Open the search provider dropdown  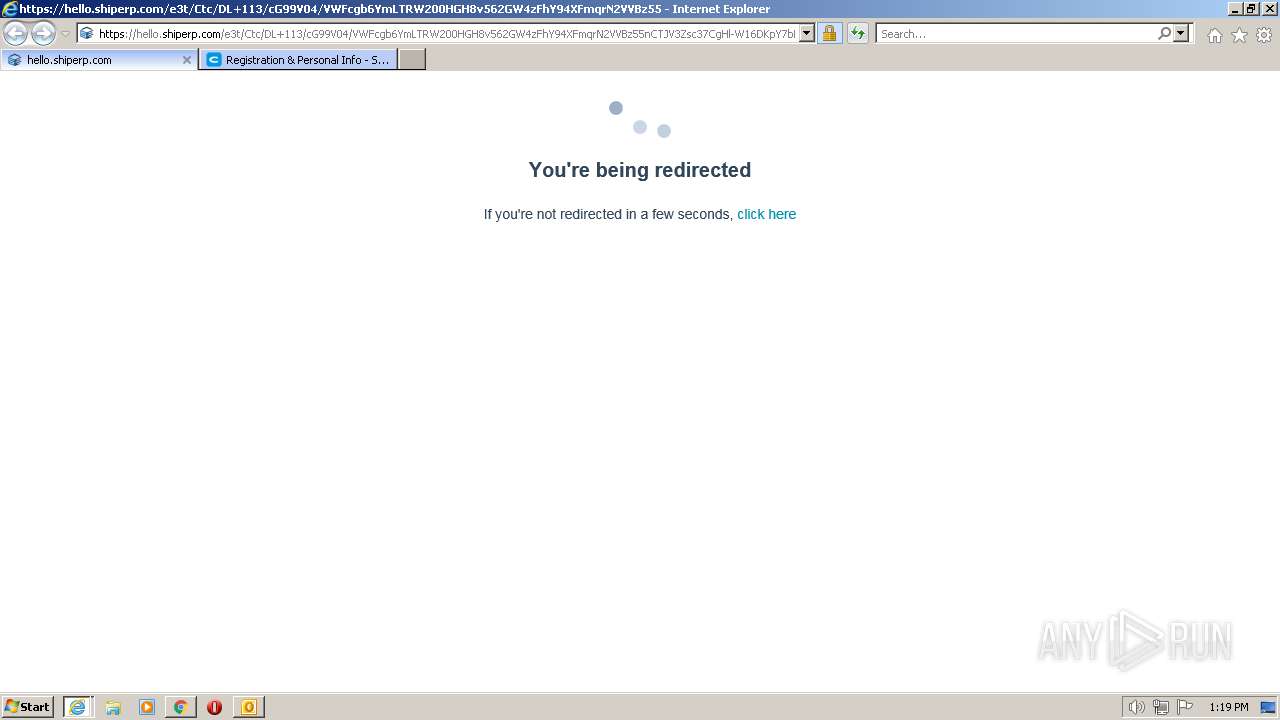1181,33
